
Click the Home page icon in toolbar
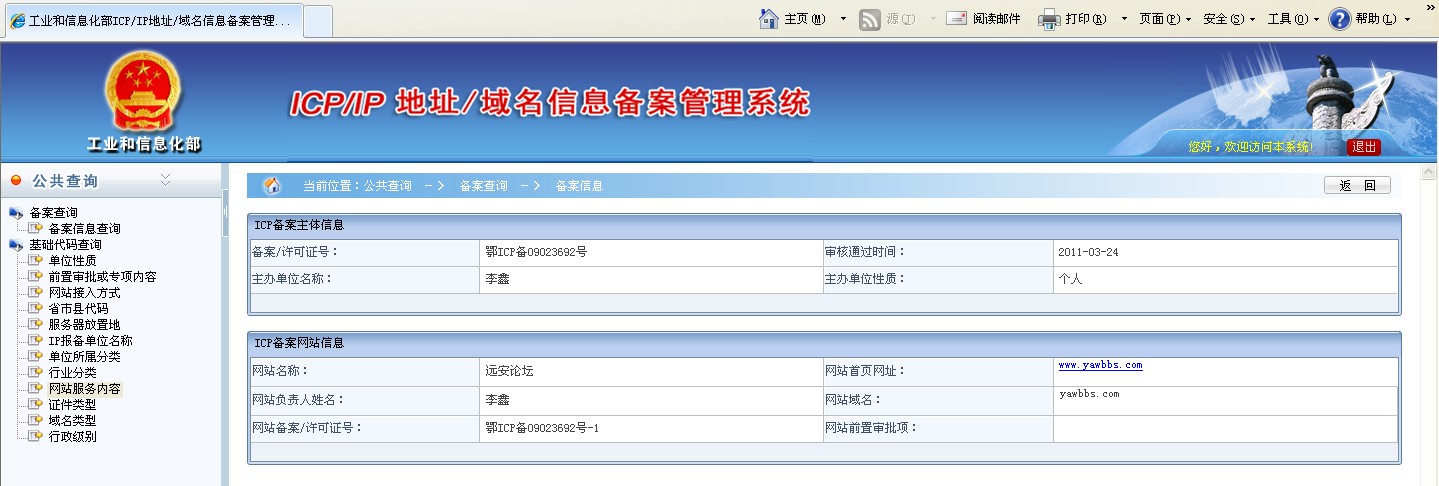point(769,19)
